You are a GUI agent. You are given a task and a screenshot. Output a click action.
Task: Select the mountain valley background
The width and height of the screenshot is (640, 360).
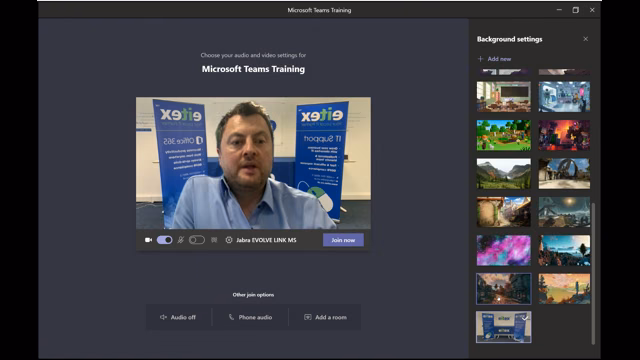point(504,173)
